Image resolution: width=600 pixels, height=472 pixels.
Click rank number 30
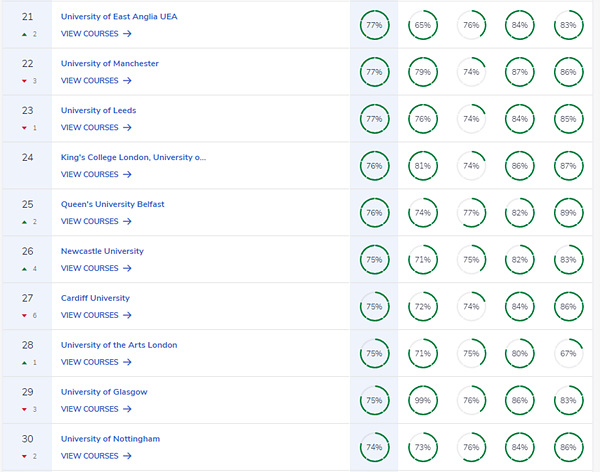click(27, 439)
